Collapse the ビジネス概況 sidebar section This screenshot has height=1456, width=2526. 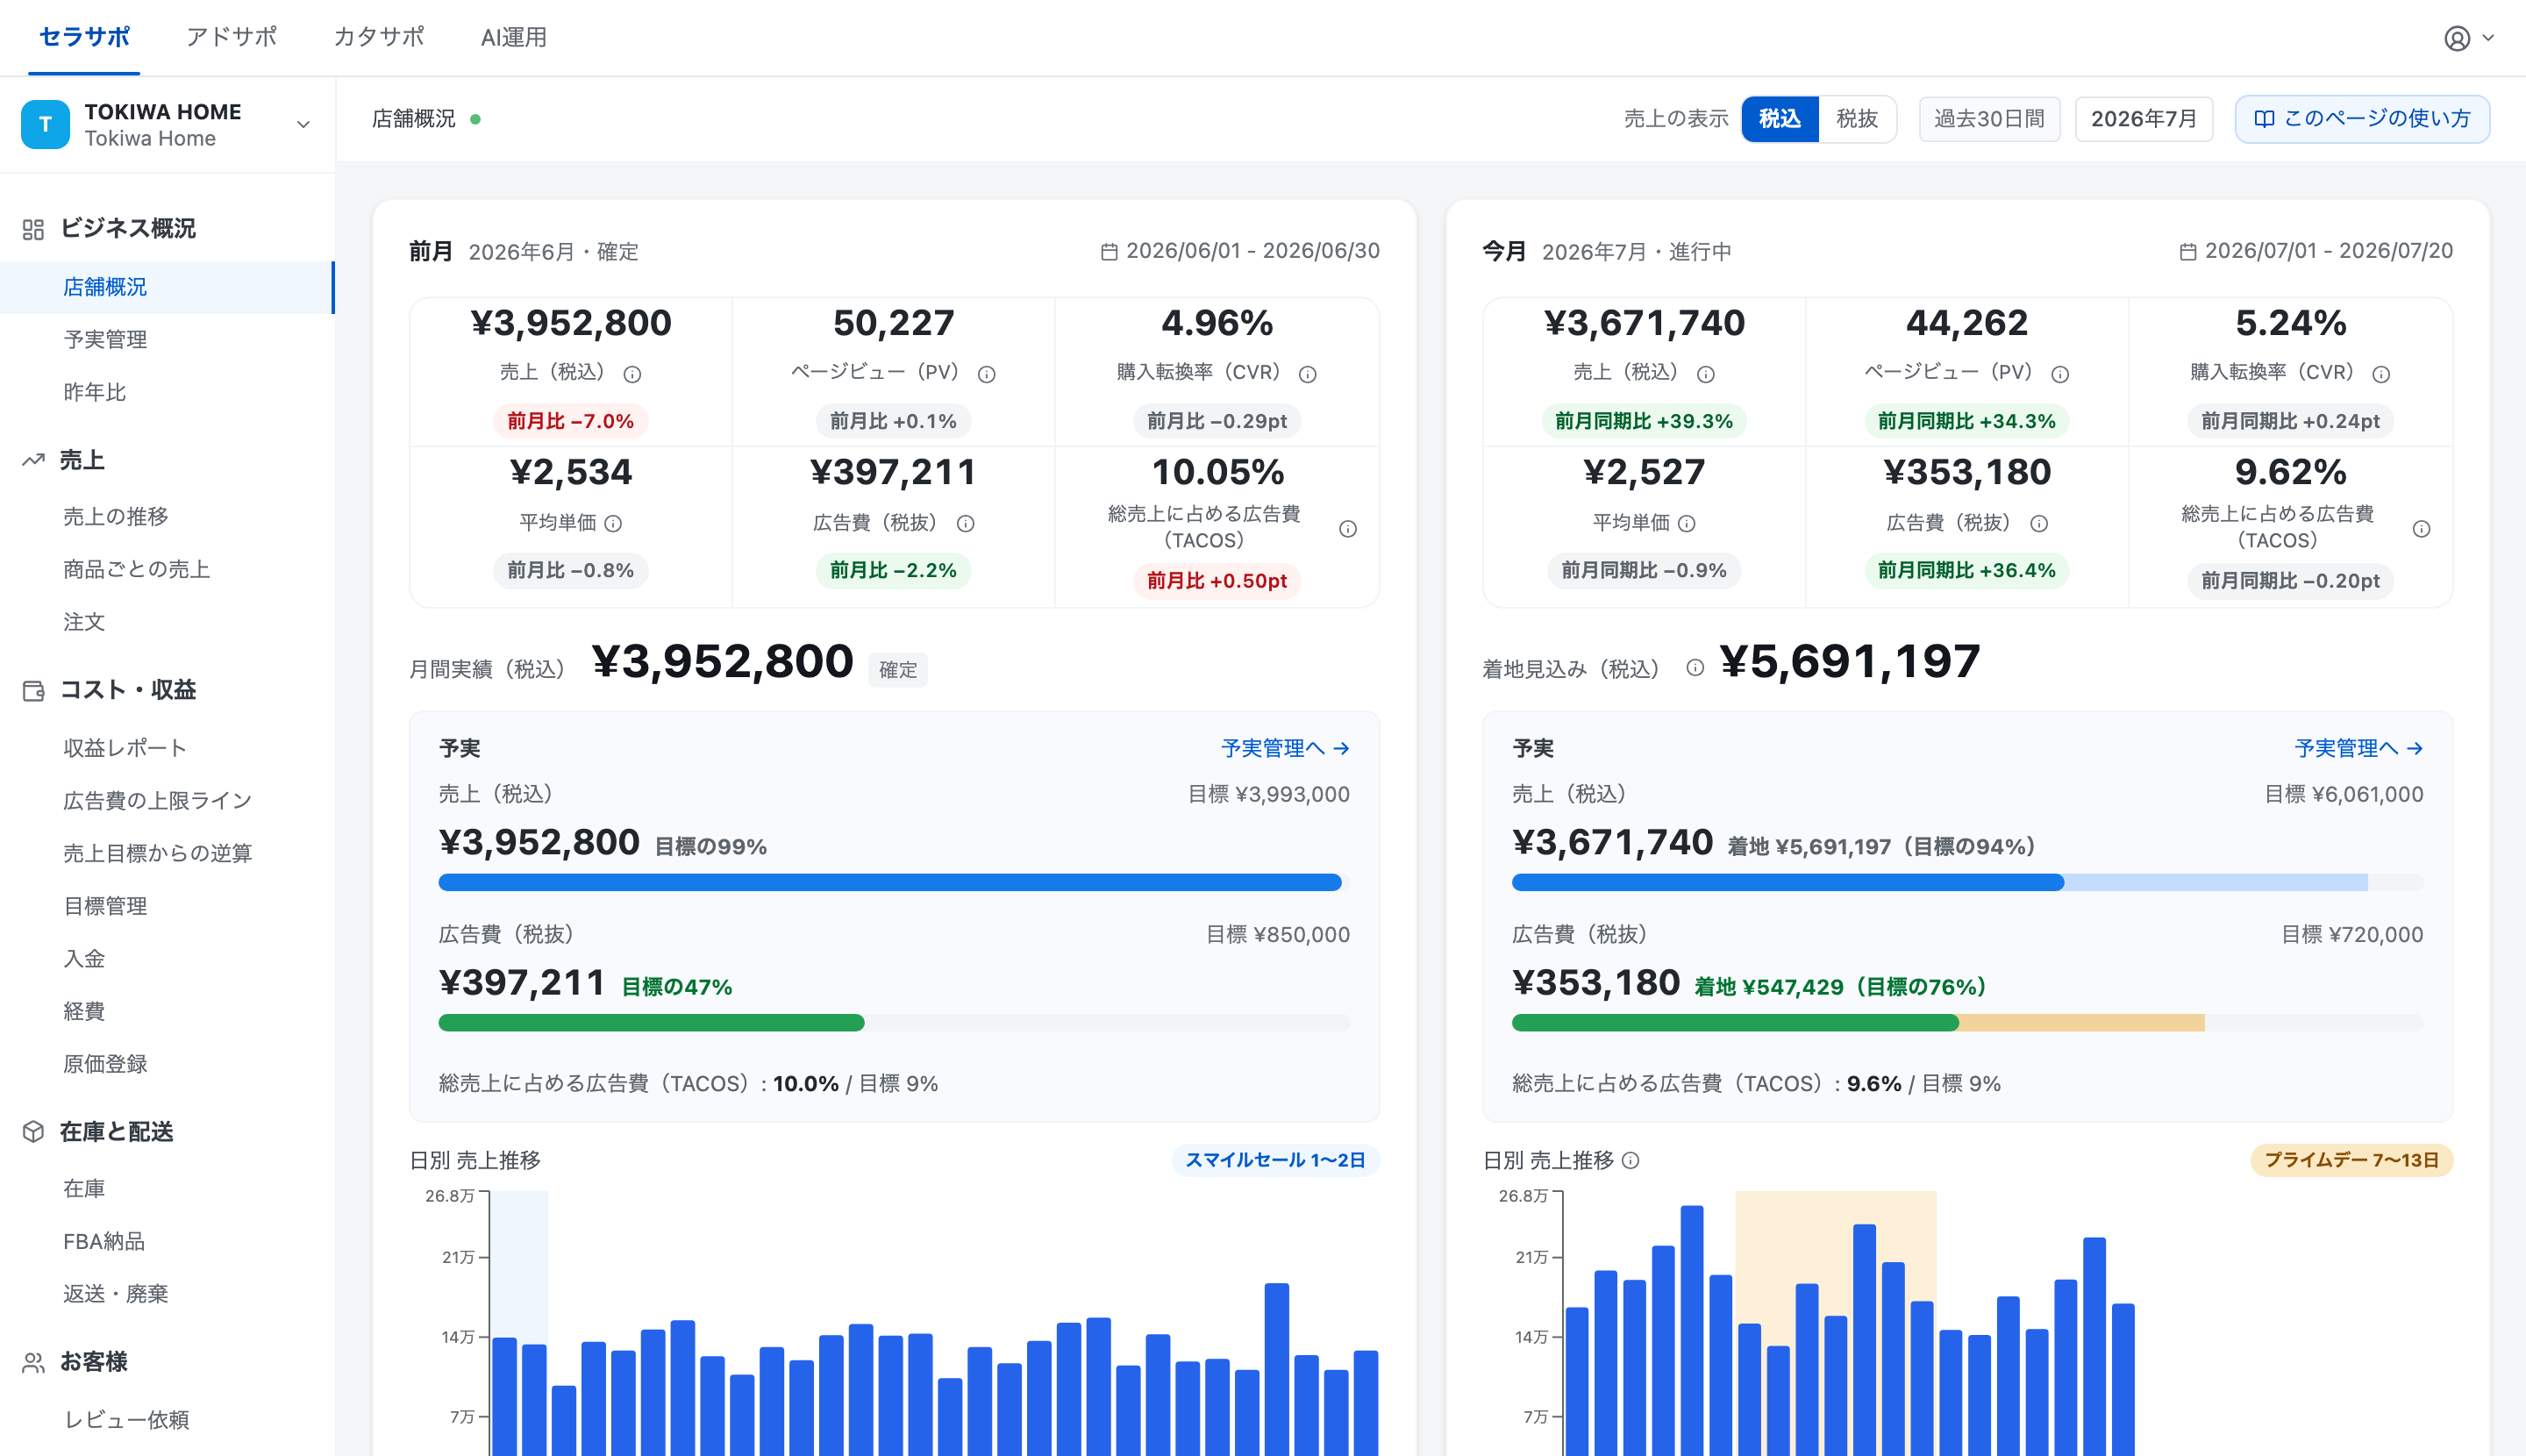(128, 229)
